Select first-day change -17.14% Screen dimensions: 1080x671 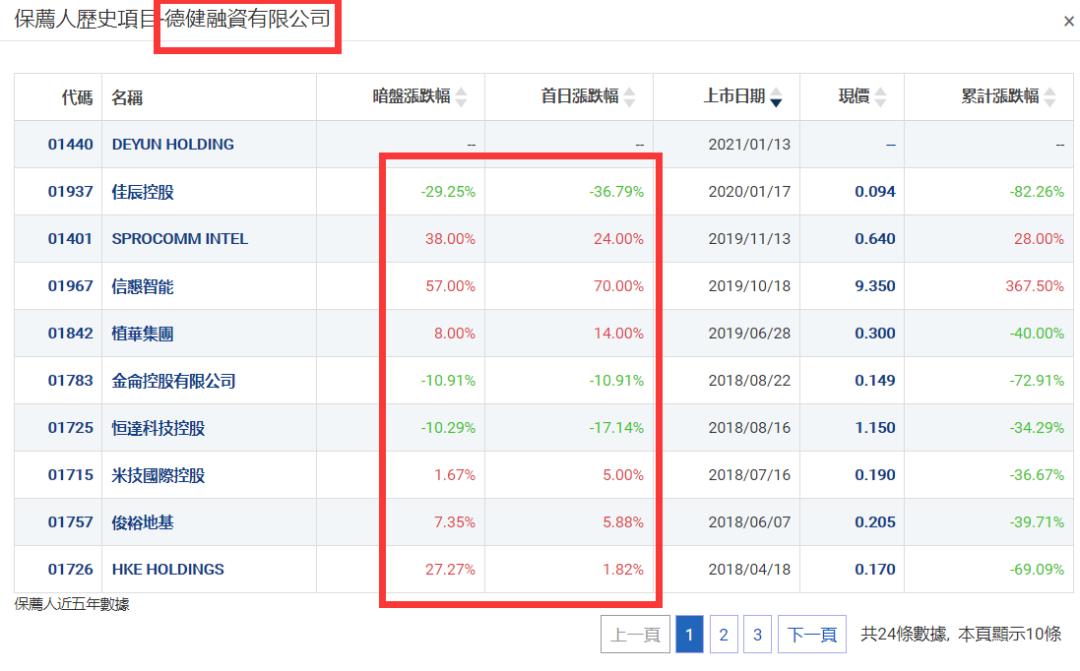tap(616, 427)
